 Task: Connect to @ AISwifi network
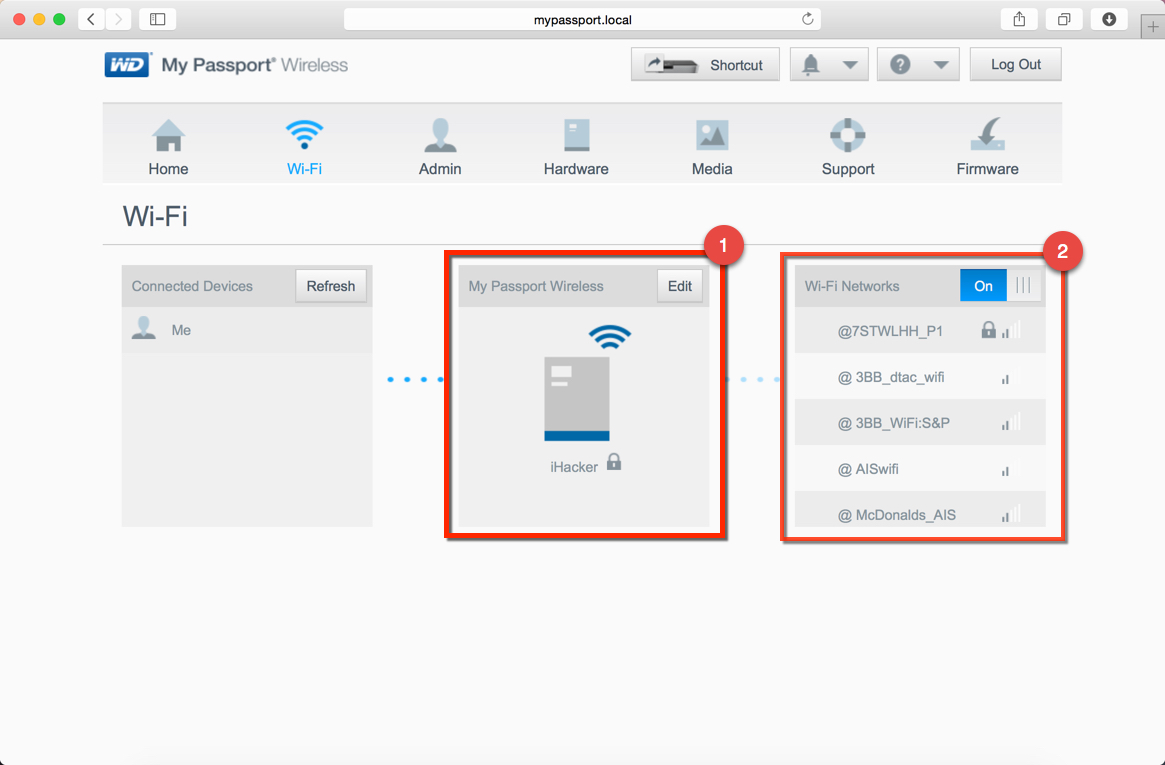click(920, 469)
